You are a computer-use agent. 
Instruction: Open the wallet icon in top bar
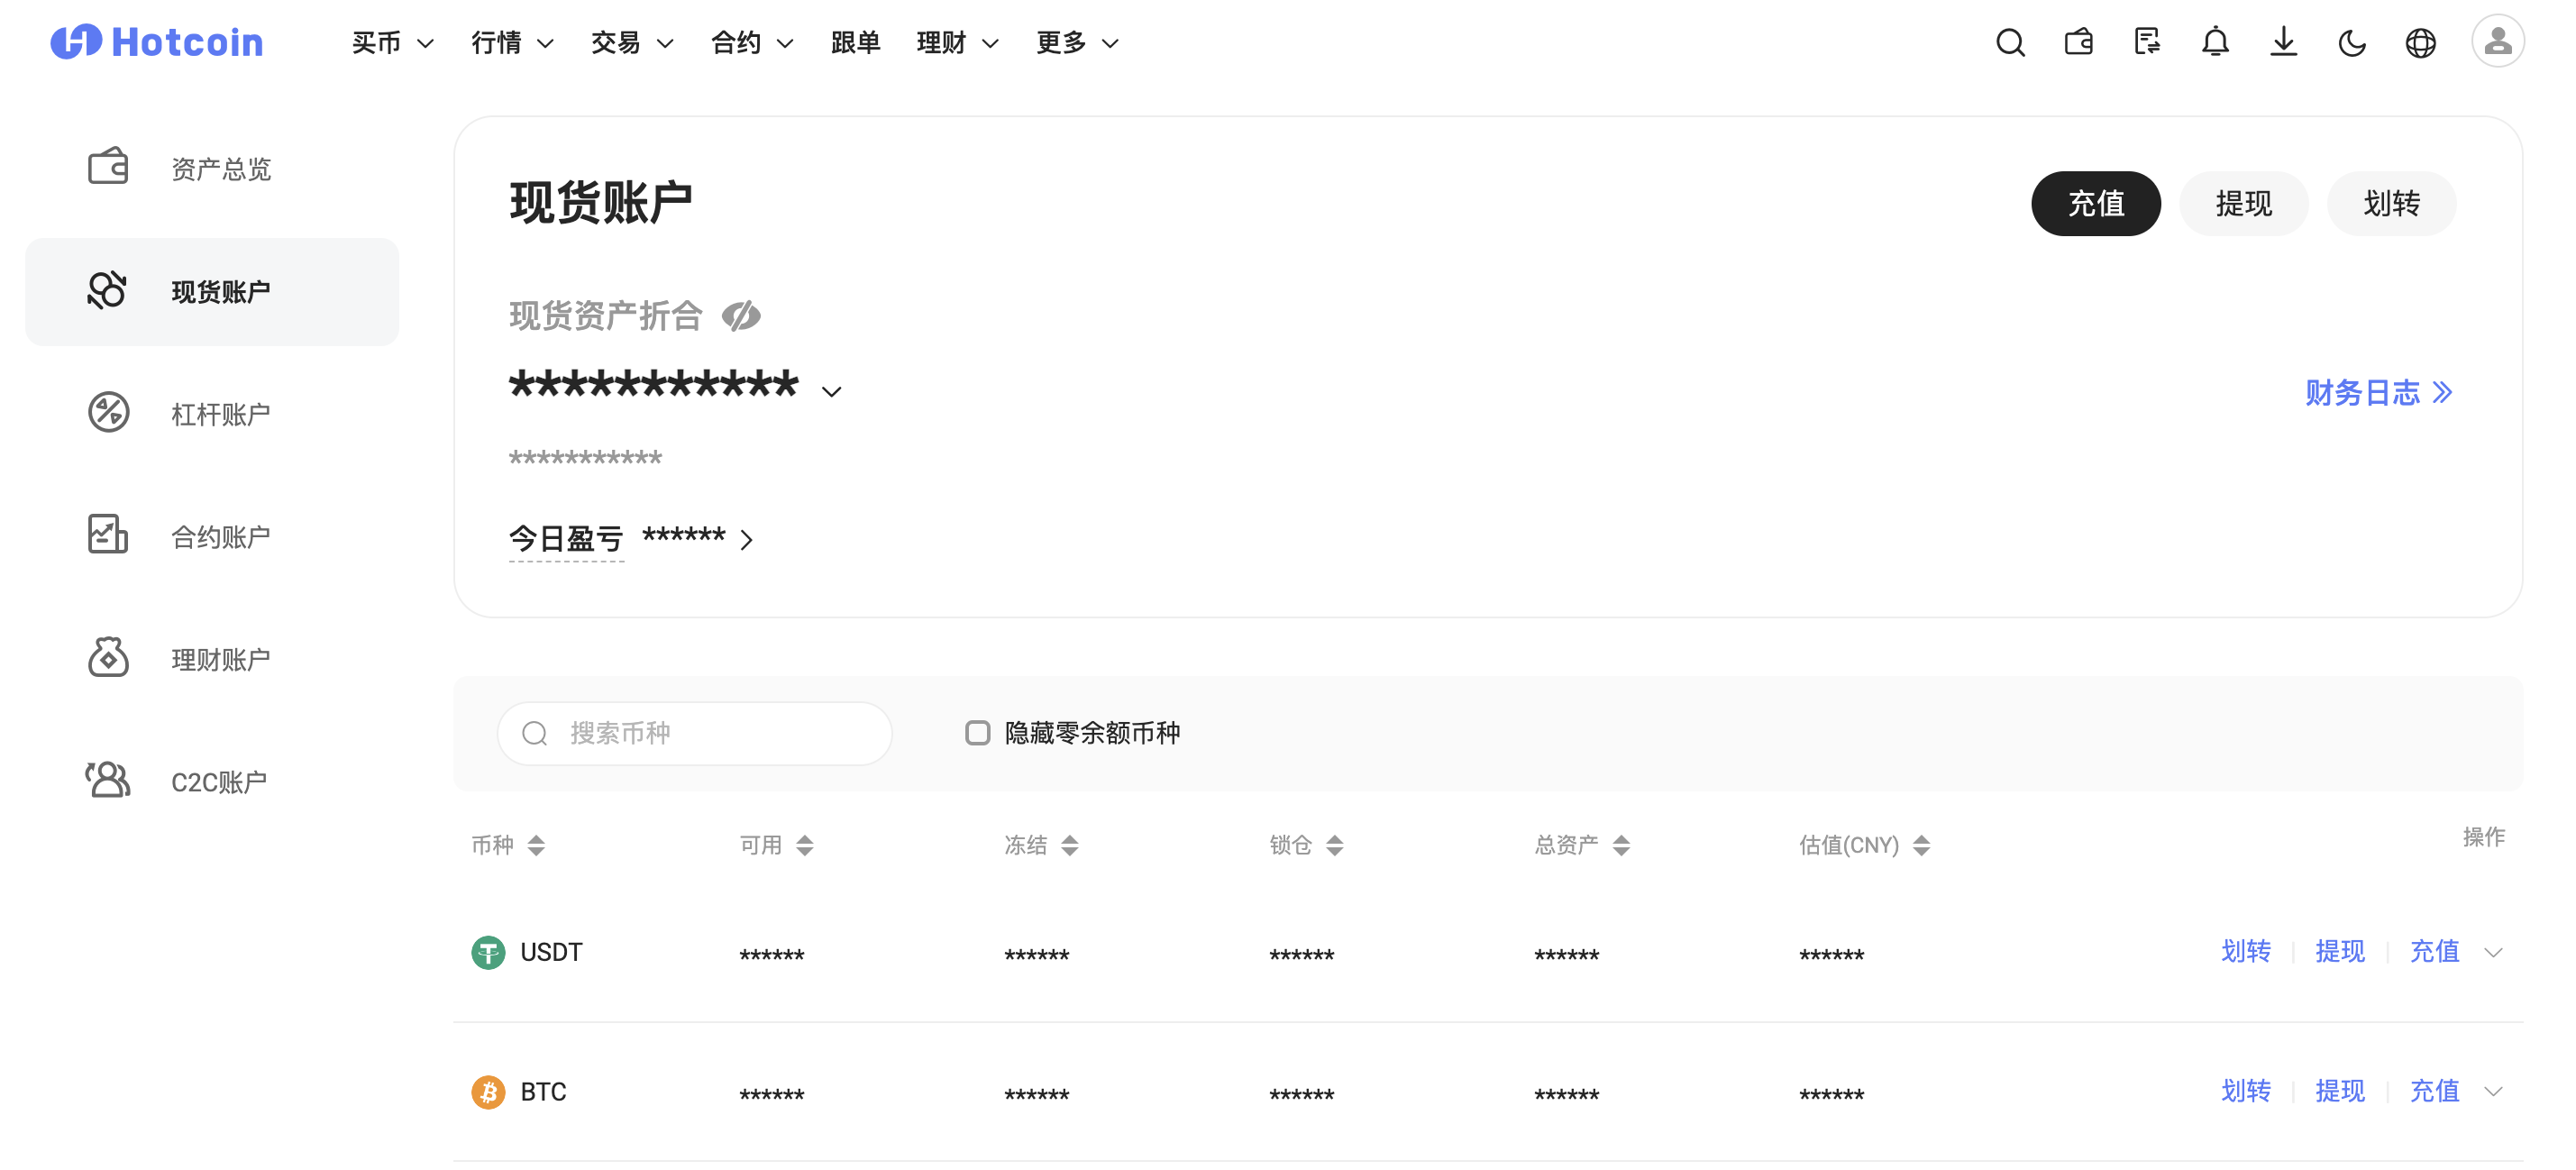2078,43
